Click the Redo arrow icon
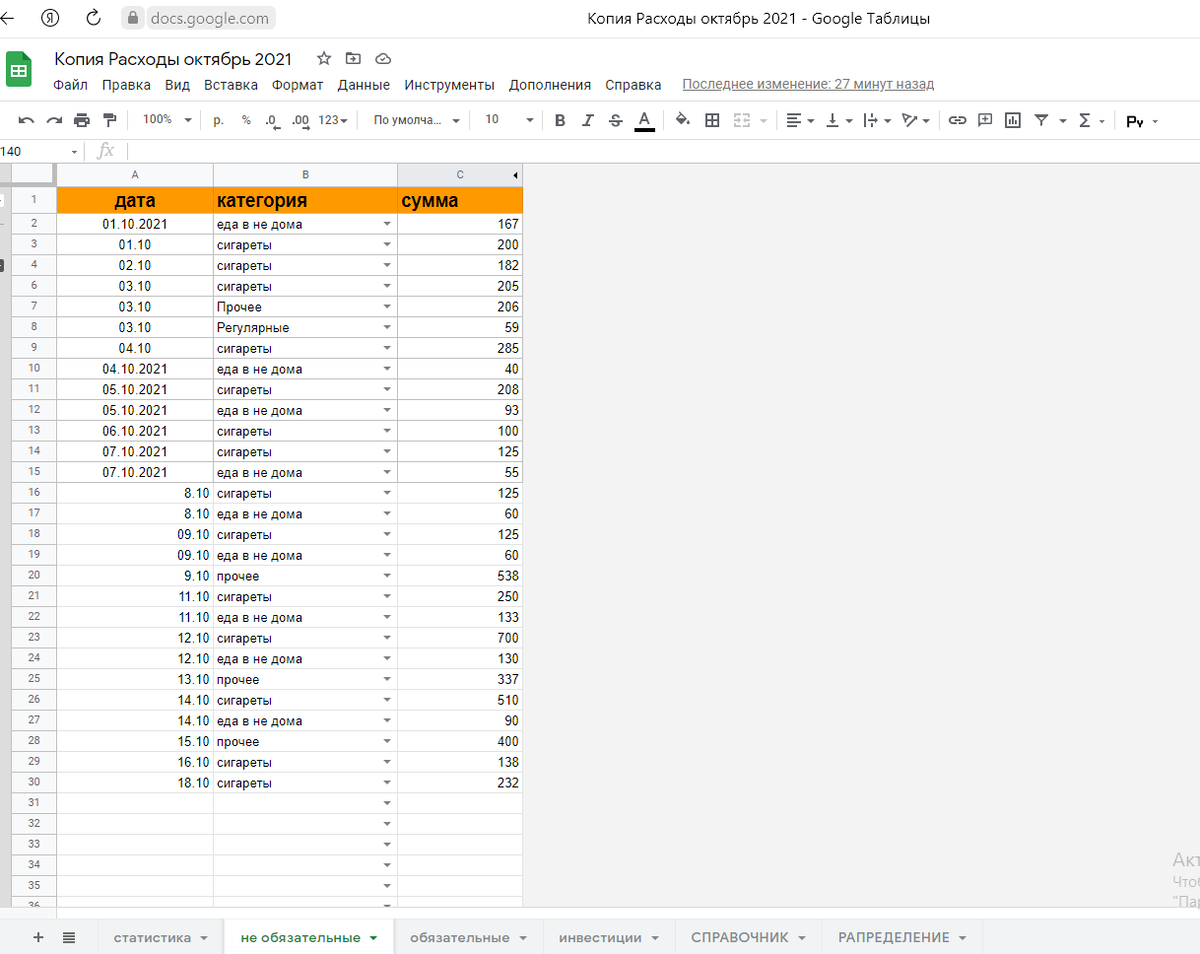Image resolution: width=1200 pixels, height=954 pixels. (x=54, y=120)
